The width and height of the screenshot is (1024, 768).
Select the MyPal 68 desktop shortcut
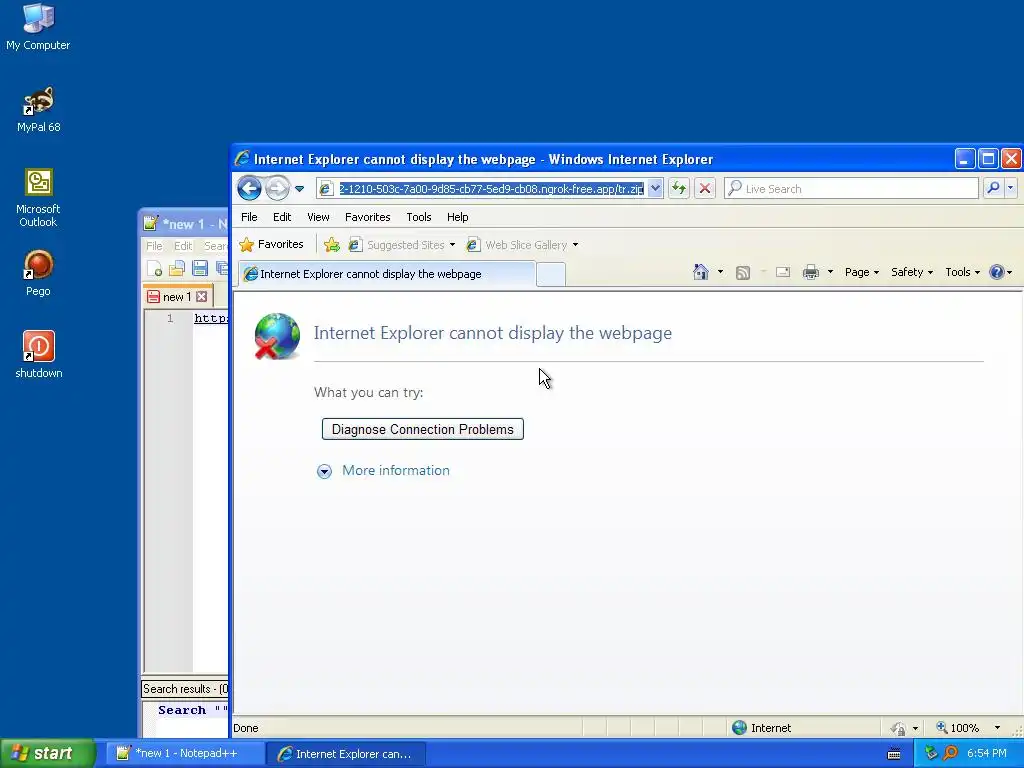pos(39,109)
